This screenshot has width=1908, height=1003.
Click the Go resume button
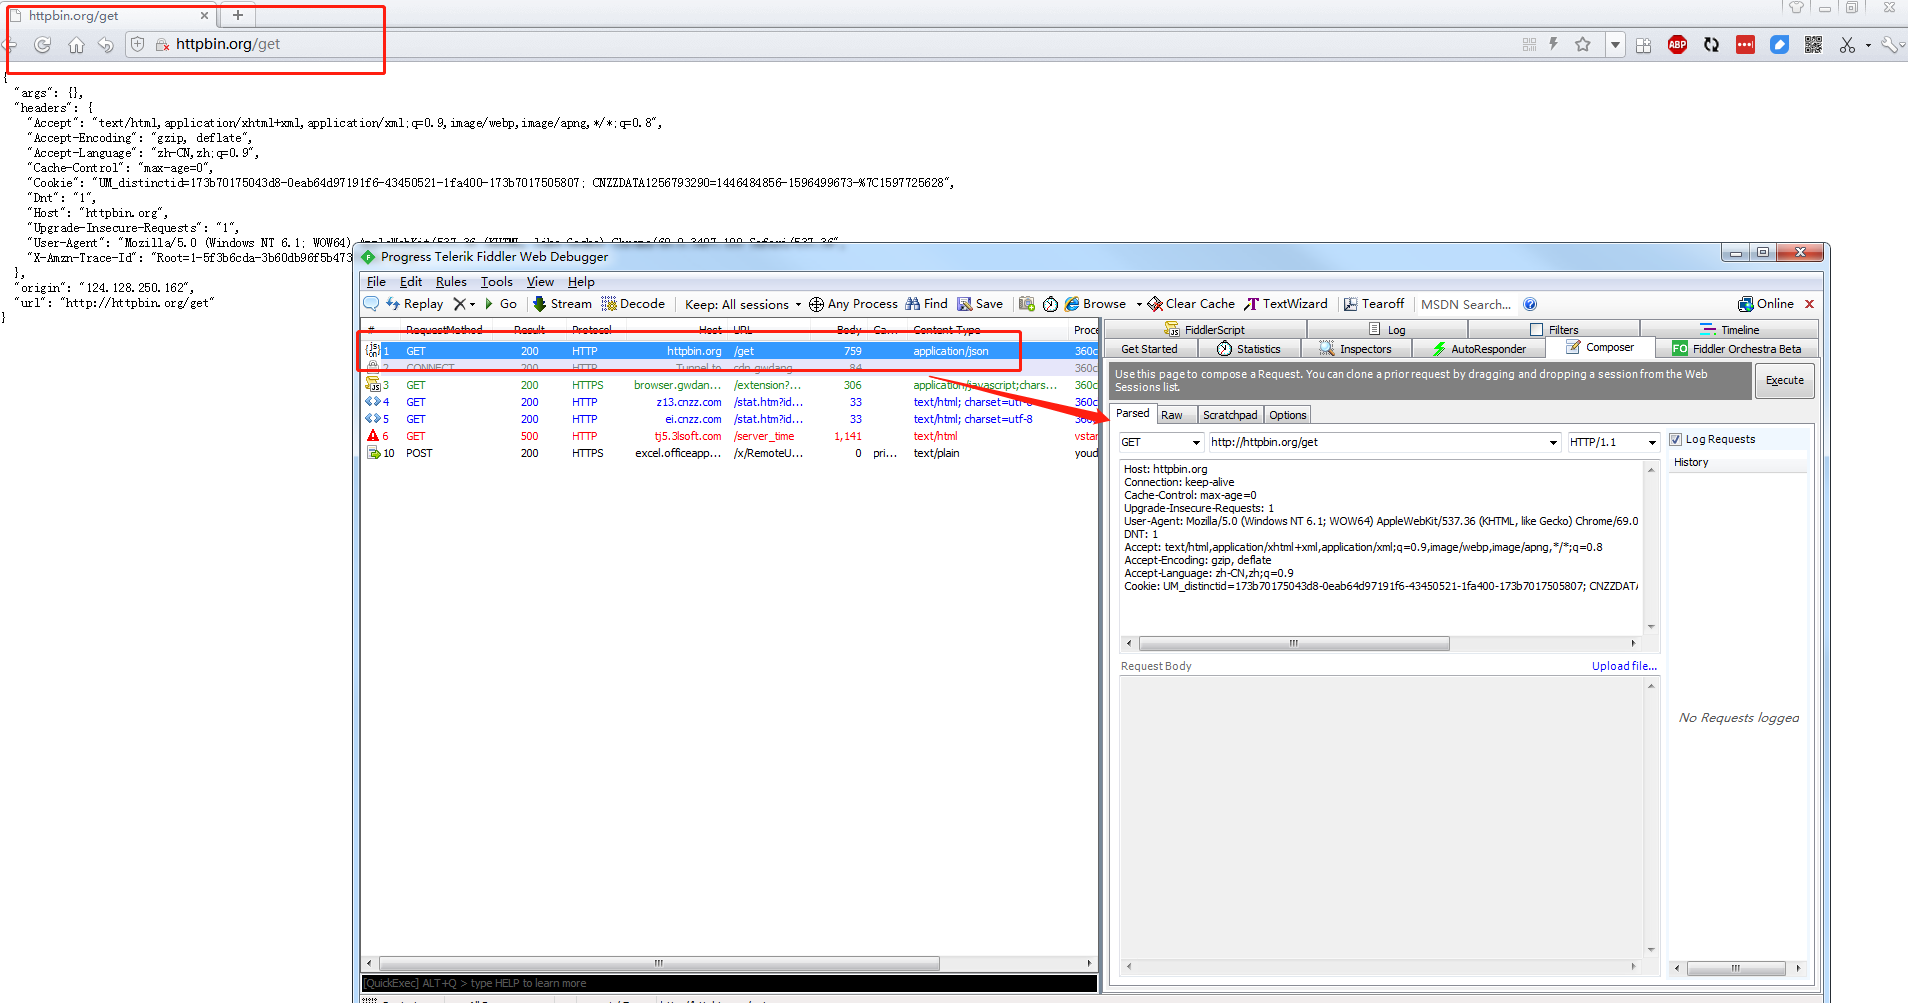pos(501,304)
